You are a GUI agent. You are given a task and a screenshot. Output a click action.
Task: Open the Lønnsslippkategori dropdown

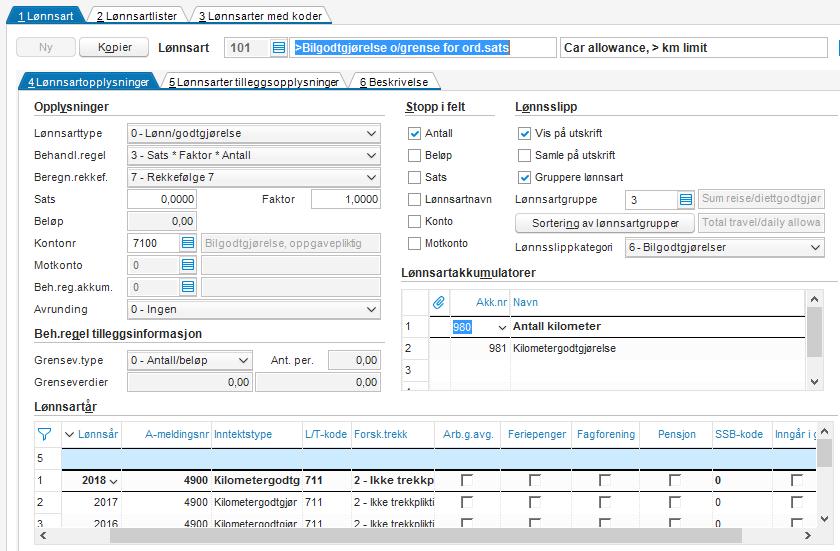point(815,247)
